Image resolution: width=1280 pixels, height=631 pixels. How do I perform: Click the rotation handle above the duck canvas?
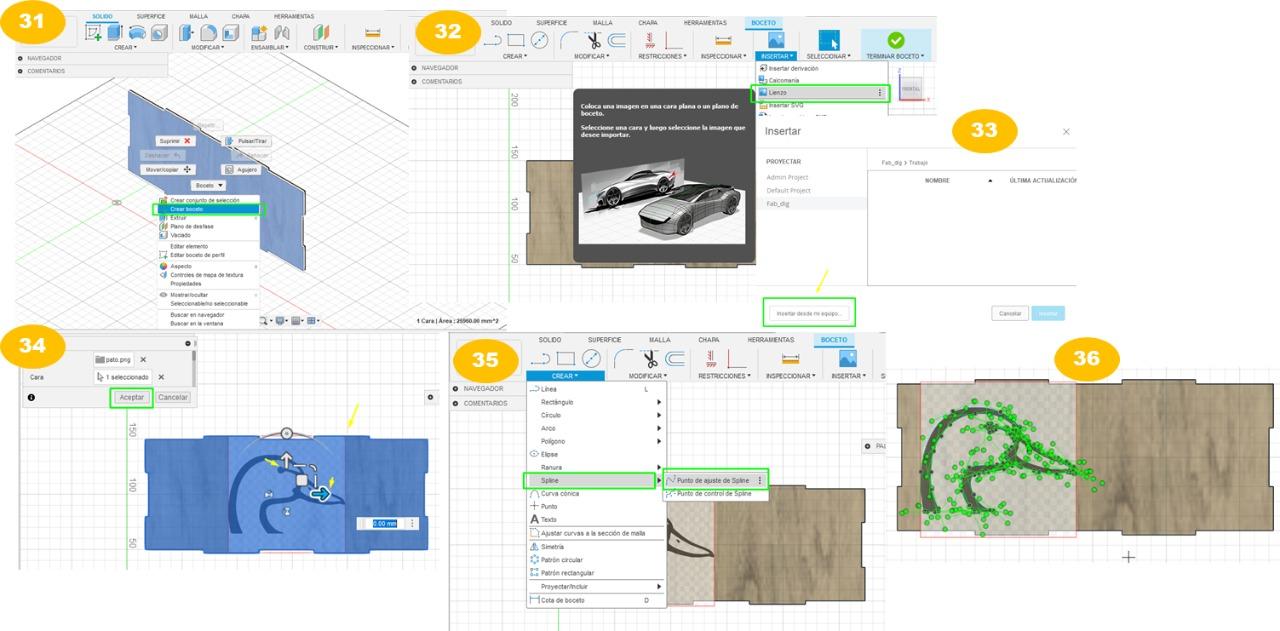pos(287,433)
